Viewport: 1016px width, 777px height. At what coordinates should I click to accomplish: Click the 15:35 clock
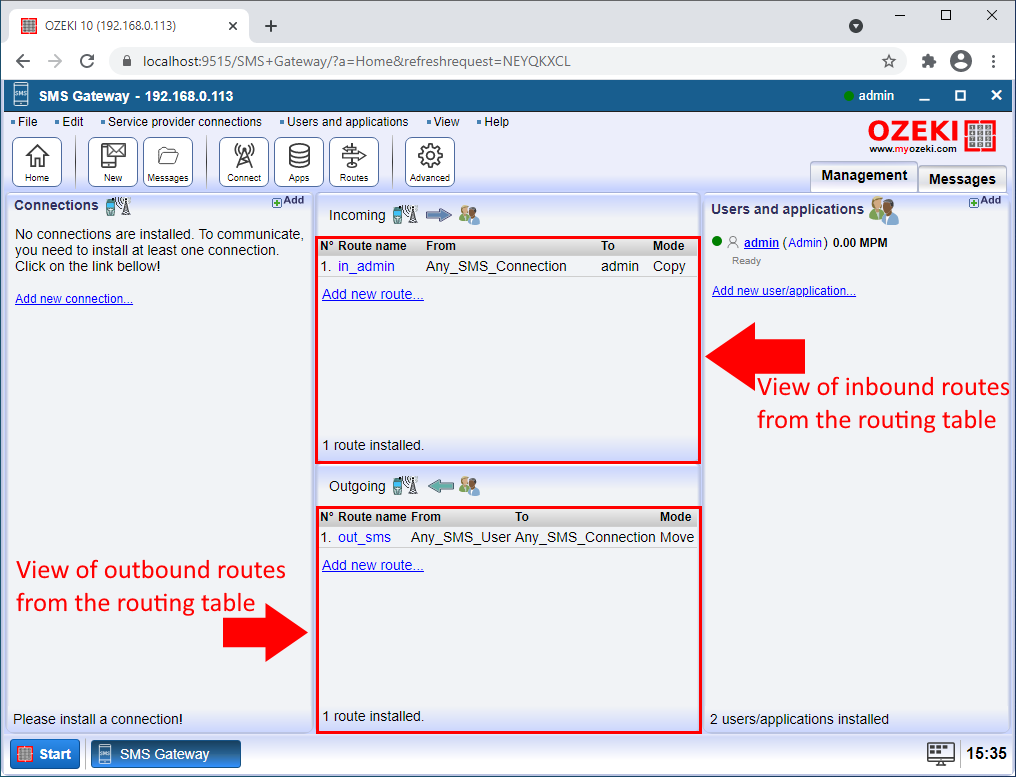[x=986, y=754]
